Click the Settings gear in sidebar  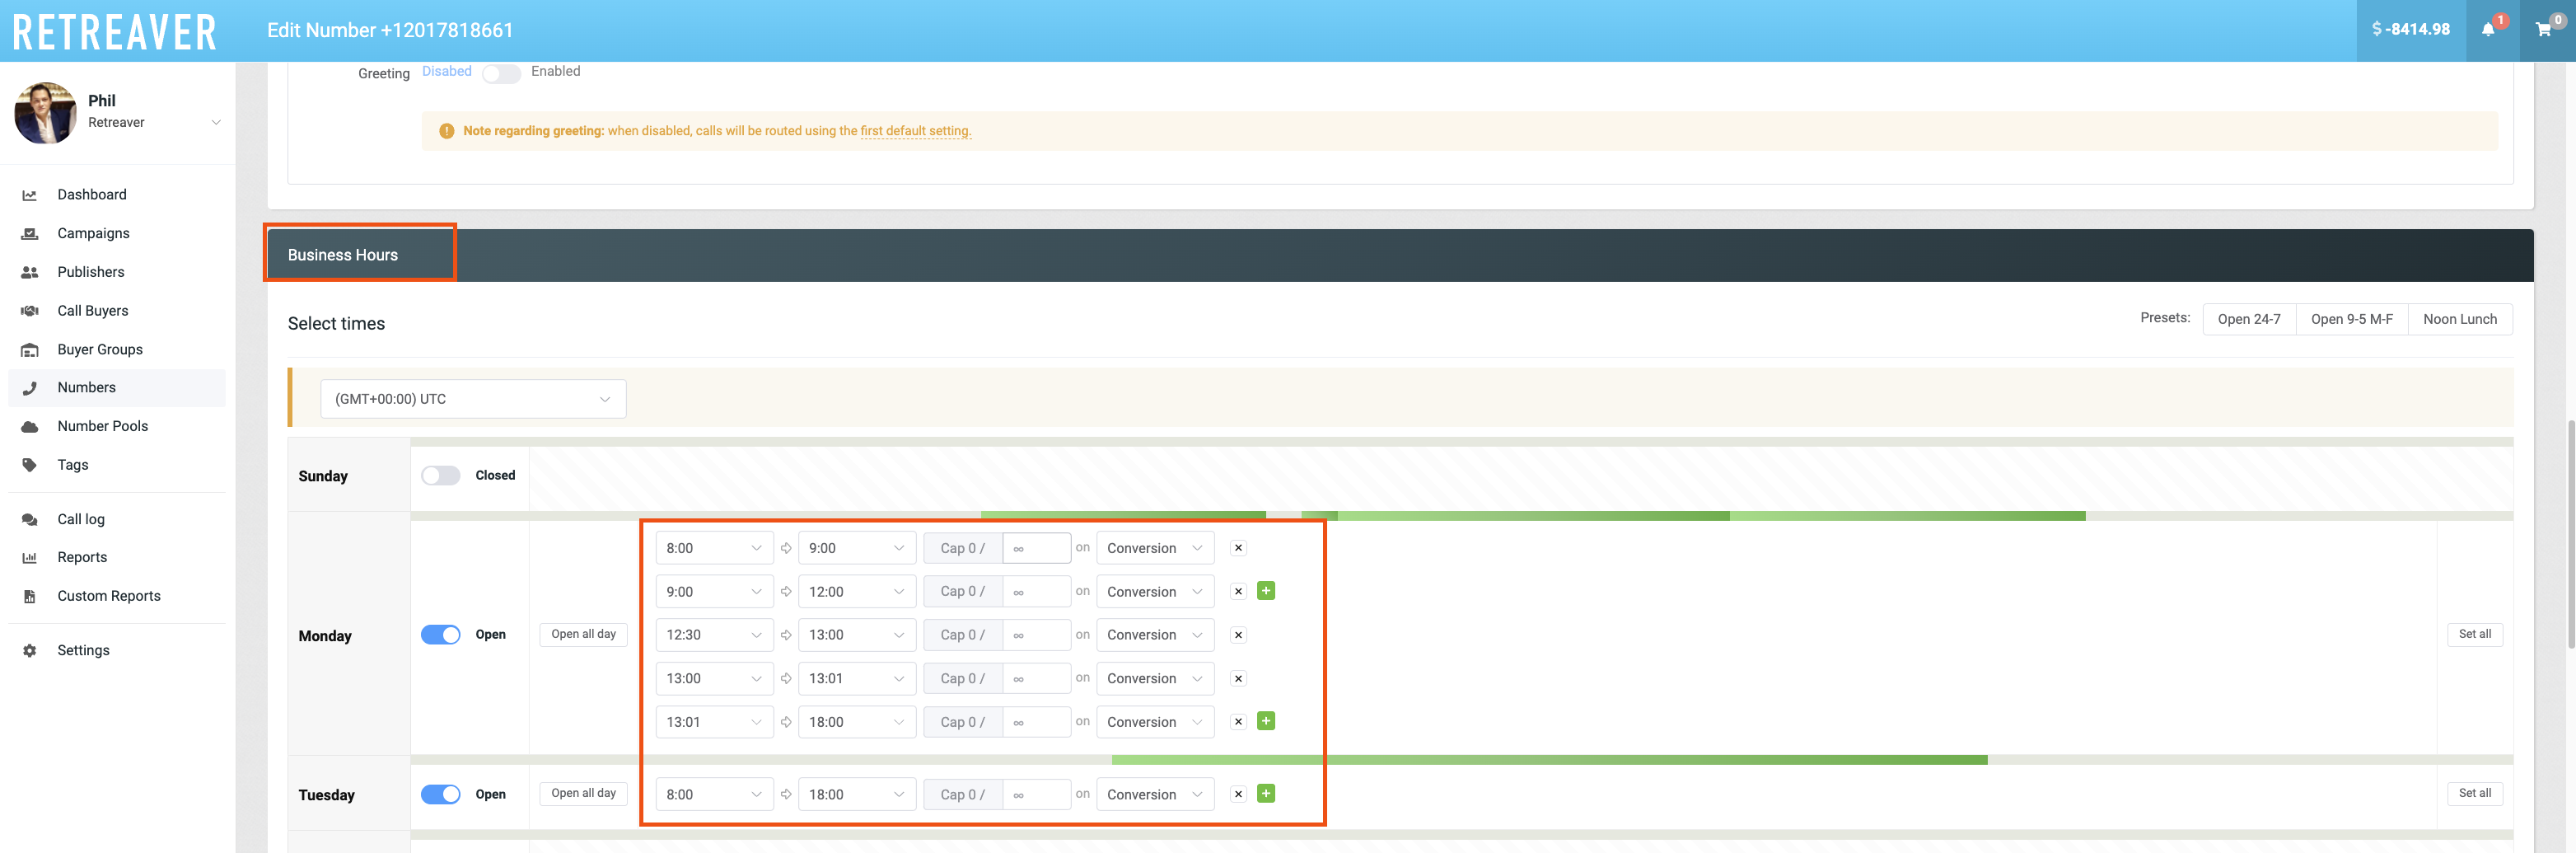[x=30, y=651]
